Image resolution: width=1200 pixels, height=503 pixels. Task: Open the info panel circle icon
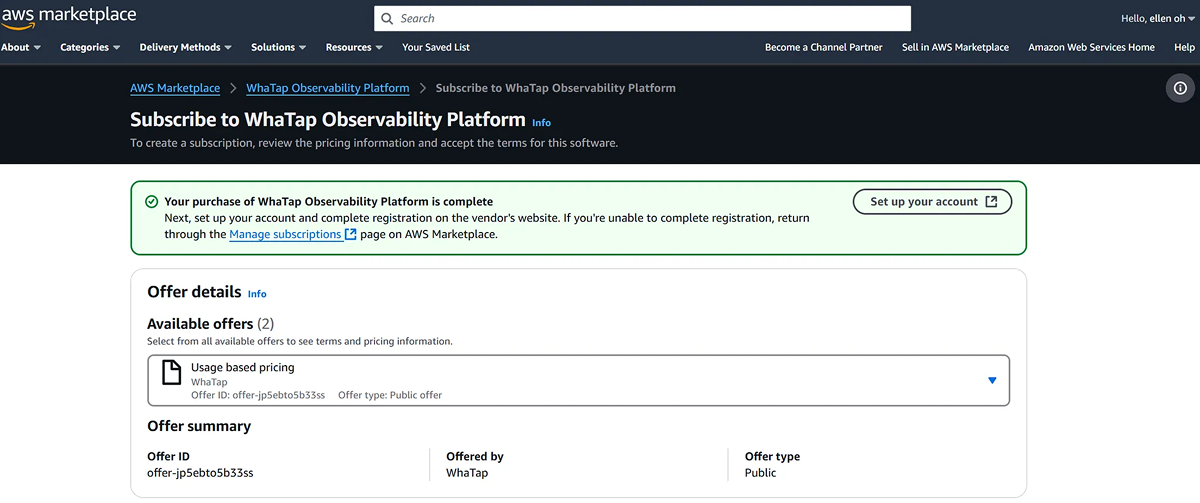1180,89
